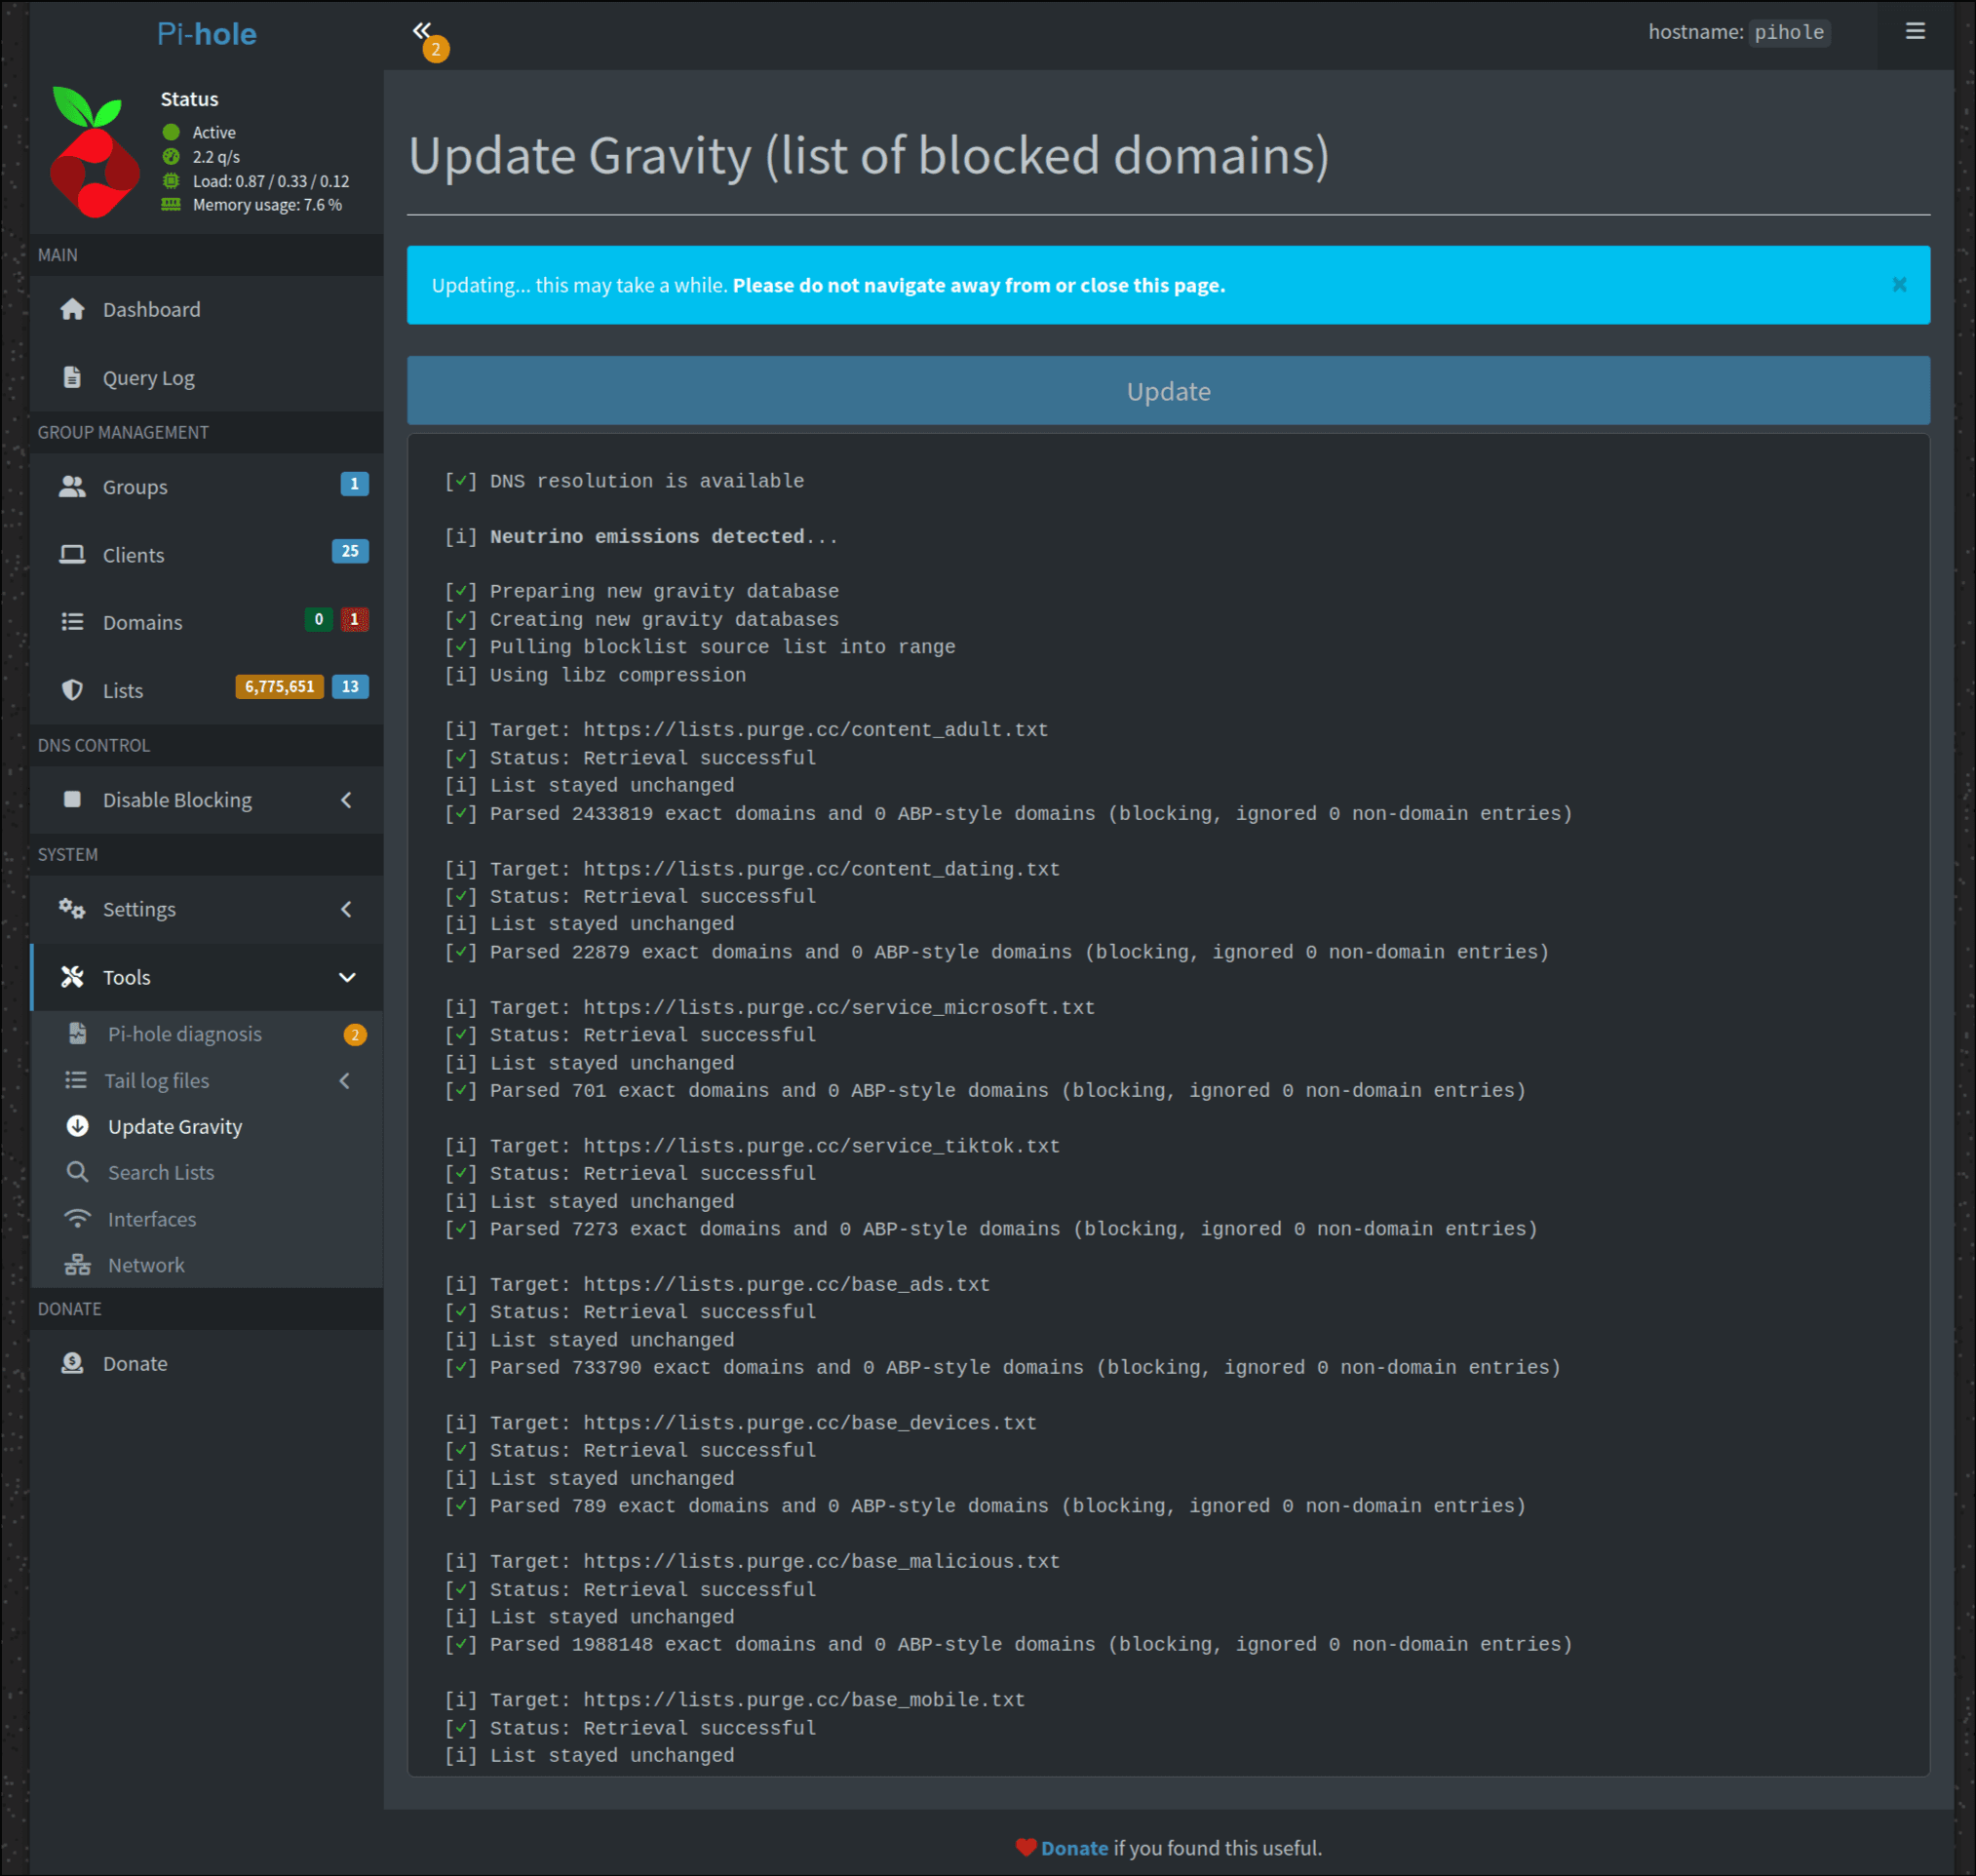Click the Pi-hole raspberry logo
Viewport: 1976px width, 1876px height.
[94, 152]
